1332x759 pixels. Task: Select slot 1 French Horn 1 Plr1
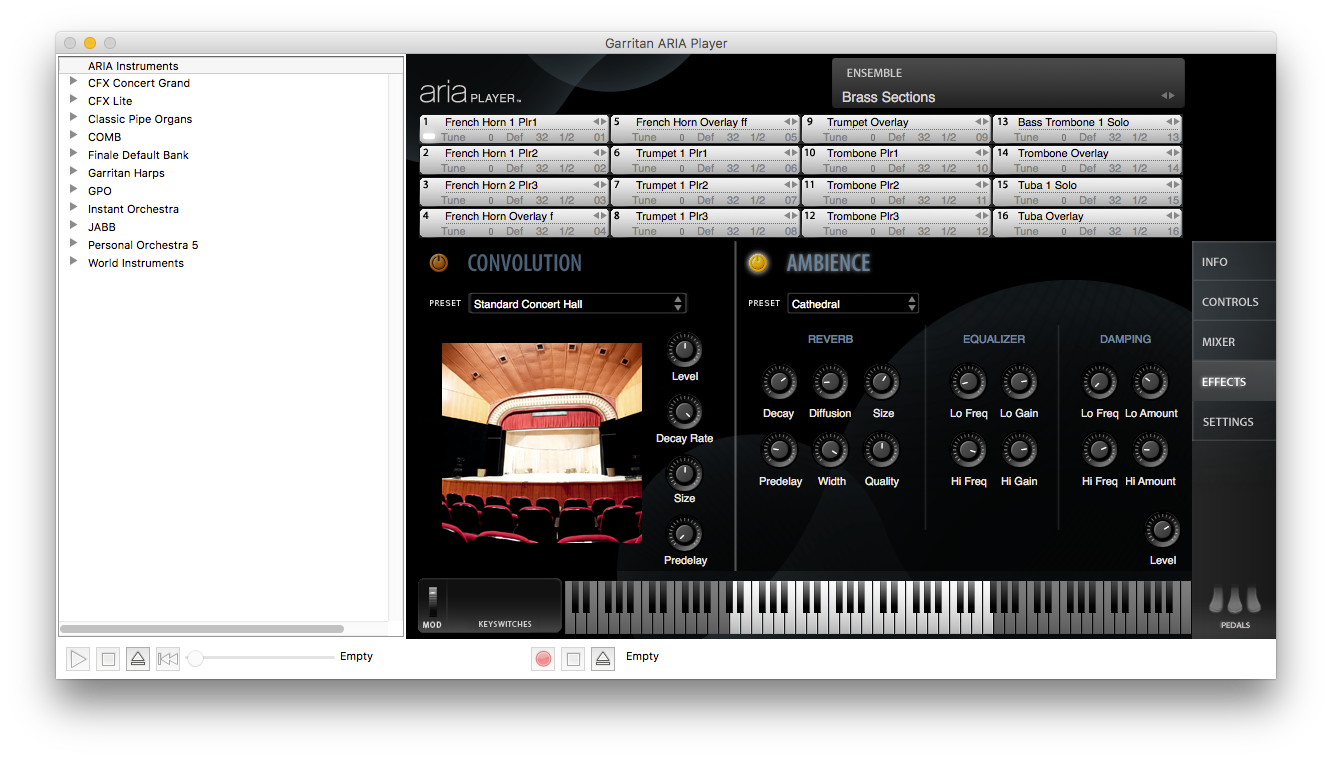click(x=514, y=129)
